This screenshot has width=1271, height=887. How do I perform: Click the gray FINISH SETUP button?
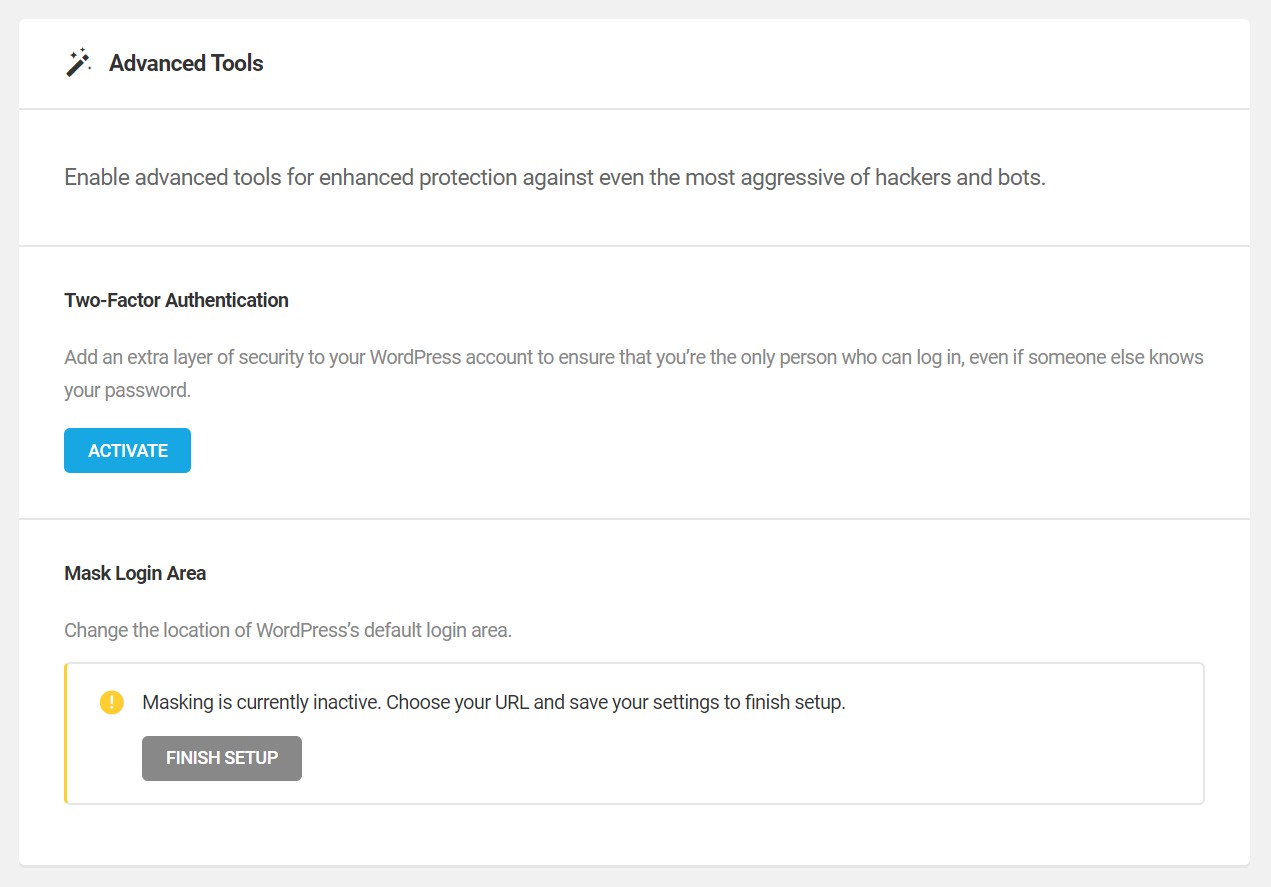click(222, 758)
